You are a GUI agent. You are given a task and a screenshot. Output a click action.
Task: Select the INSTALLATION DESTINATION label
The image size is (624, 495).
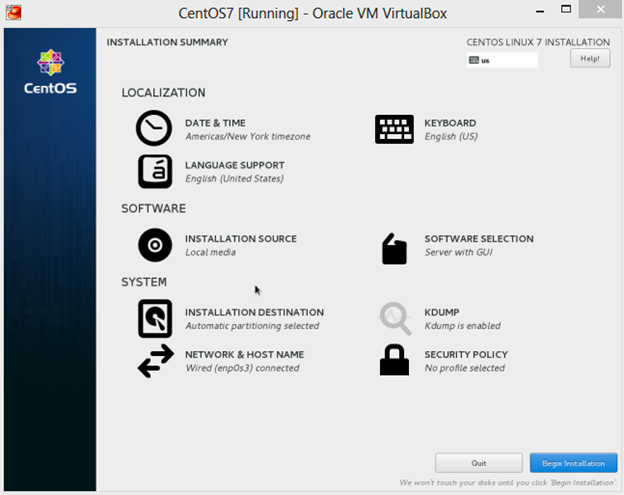click(254, 312)
